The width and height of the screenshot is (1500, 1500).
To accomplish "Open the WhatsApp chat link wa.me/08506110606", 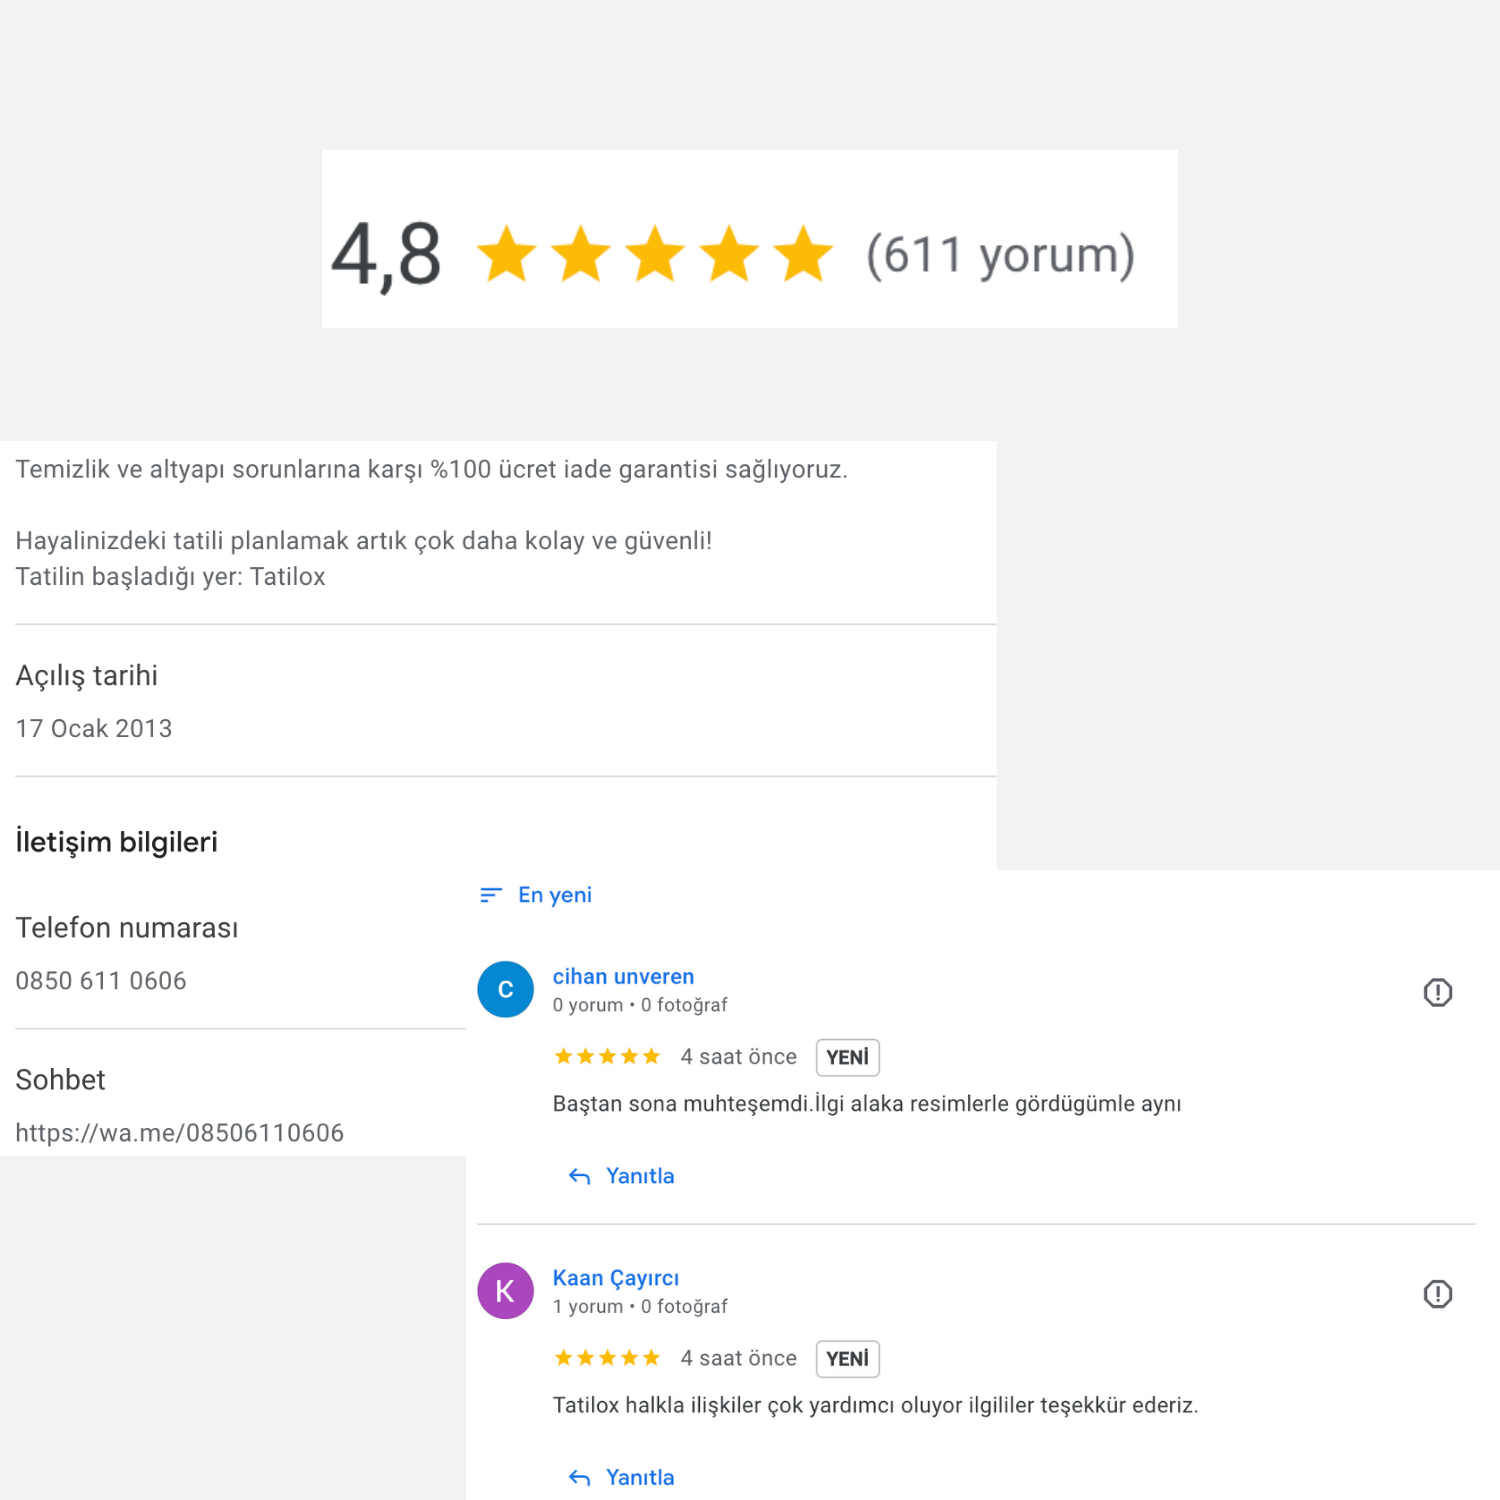I will (180, 1132).
